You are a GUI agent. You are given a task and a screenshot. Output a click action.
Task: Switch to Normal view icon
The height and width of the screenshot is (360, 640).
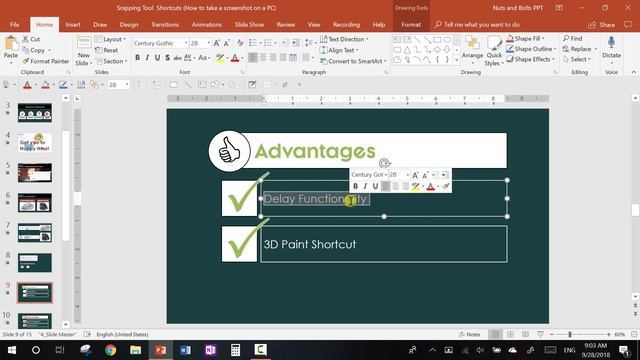(x=495, y=334)
